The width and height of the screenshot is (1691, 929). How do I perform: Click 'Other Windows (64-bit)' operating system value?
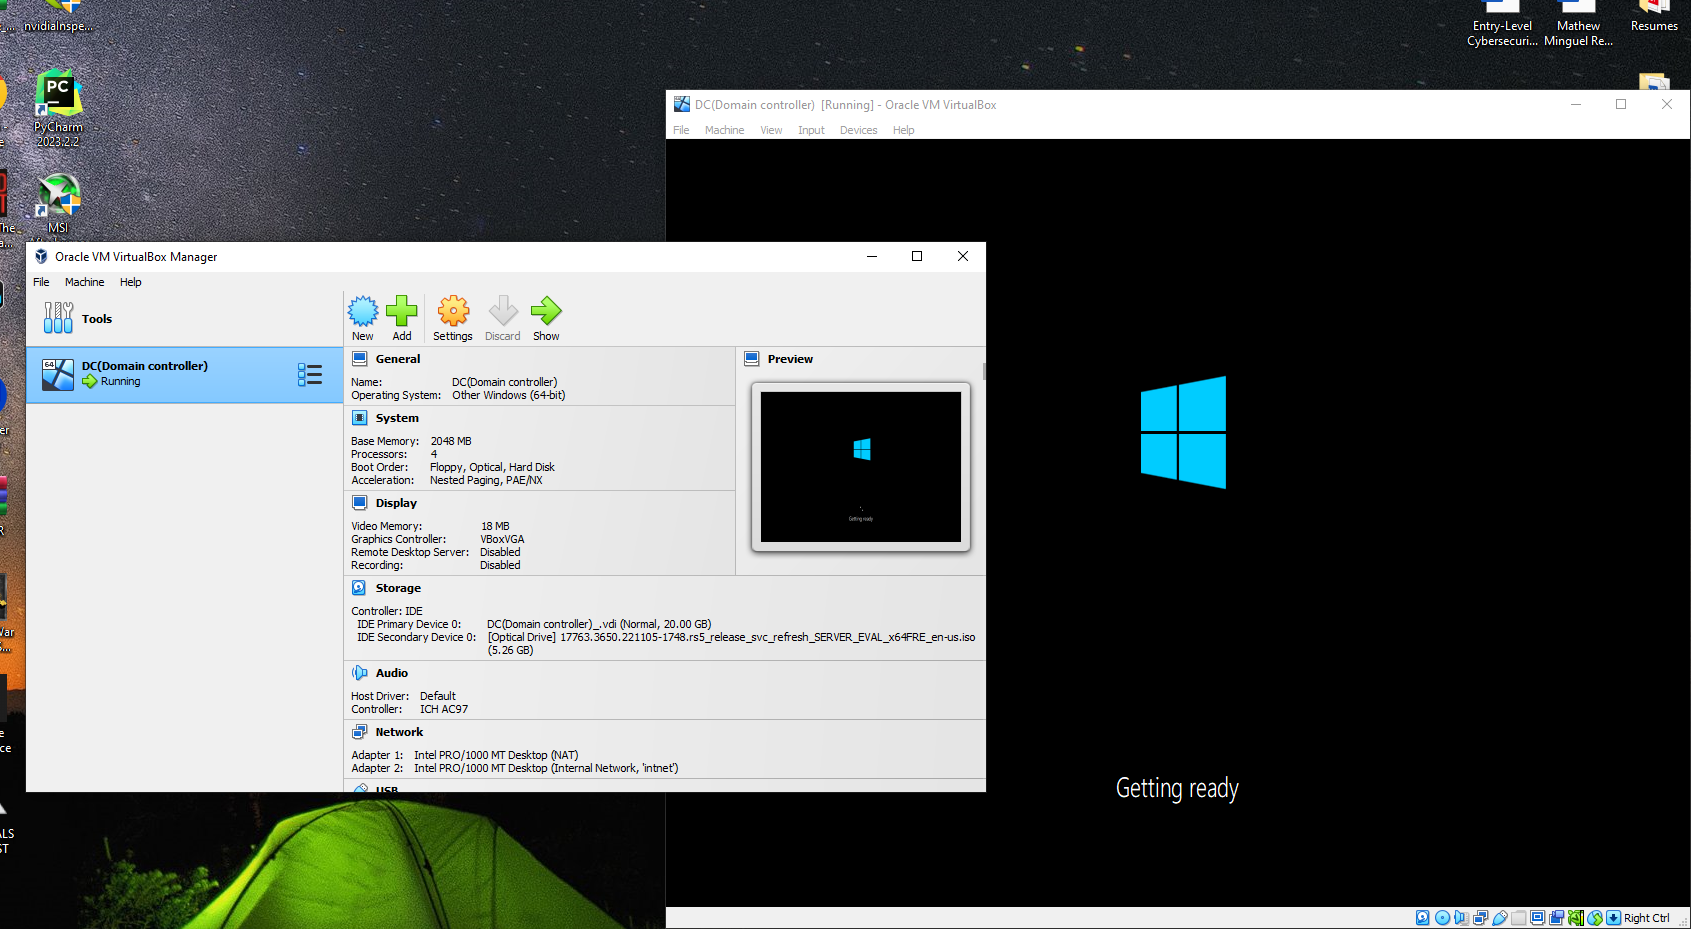click(508, 395)
